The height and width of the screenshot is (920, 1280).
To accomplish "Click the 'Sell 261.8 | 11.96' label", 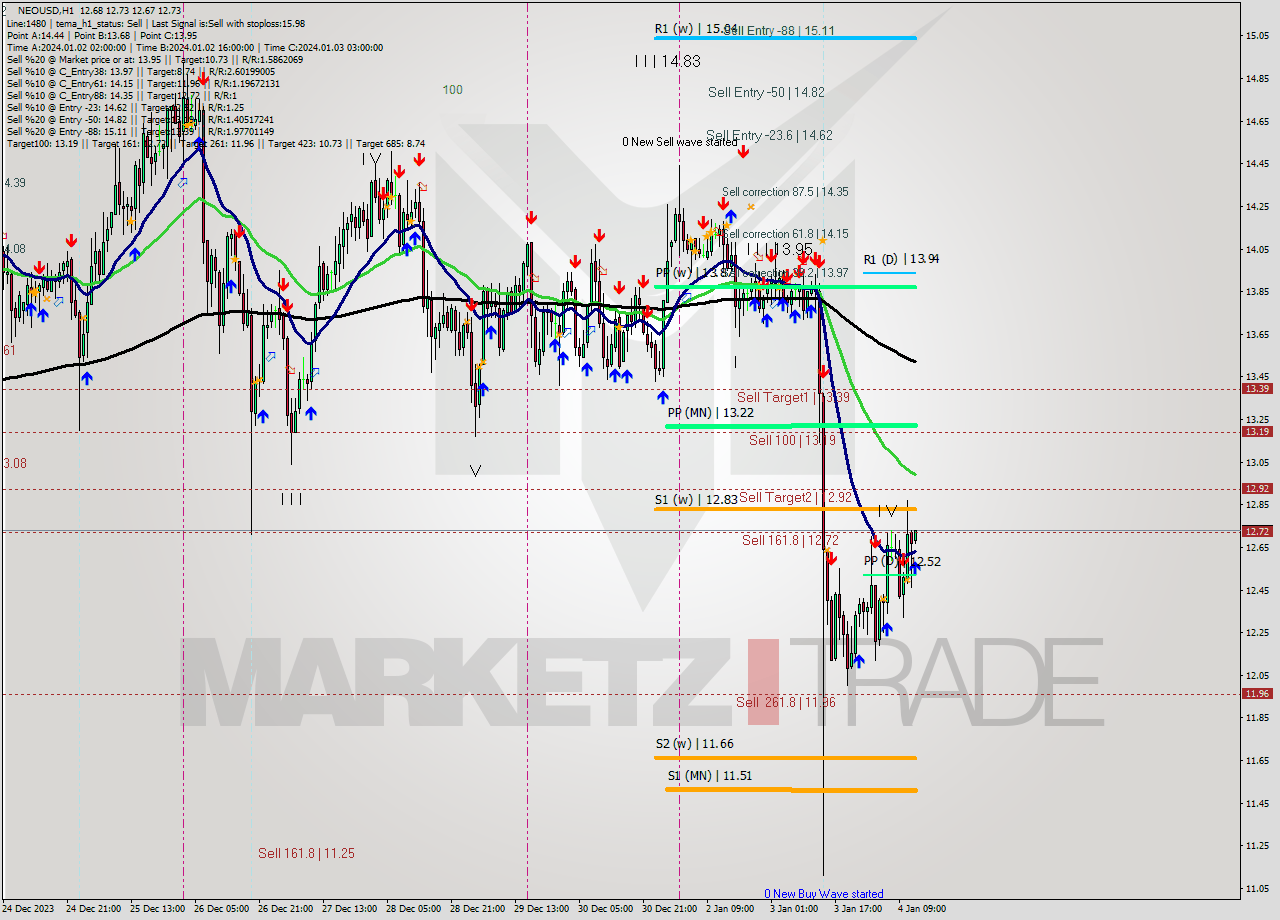I will pyautogui.click(x=786, y=702).
